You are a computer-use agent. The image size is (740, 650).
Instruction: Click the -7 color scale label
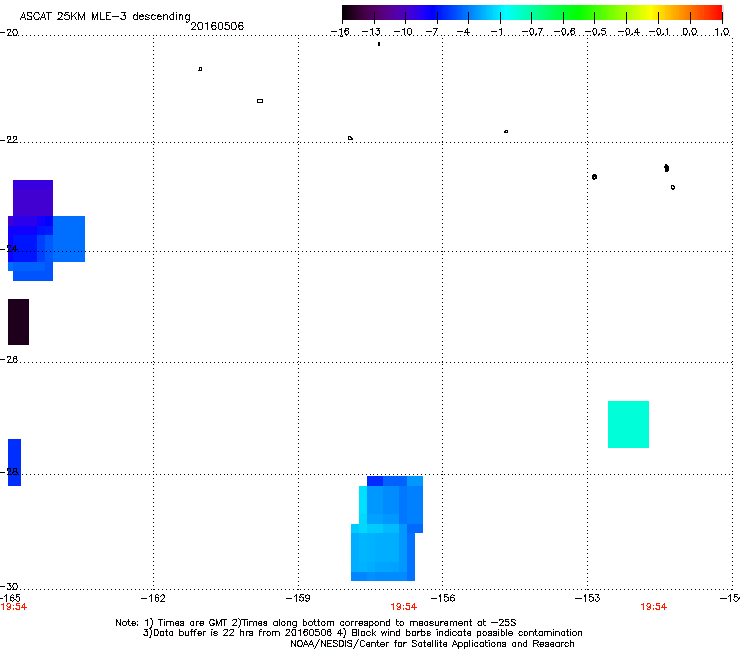click(432, 32)
